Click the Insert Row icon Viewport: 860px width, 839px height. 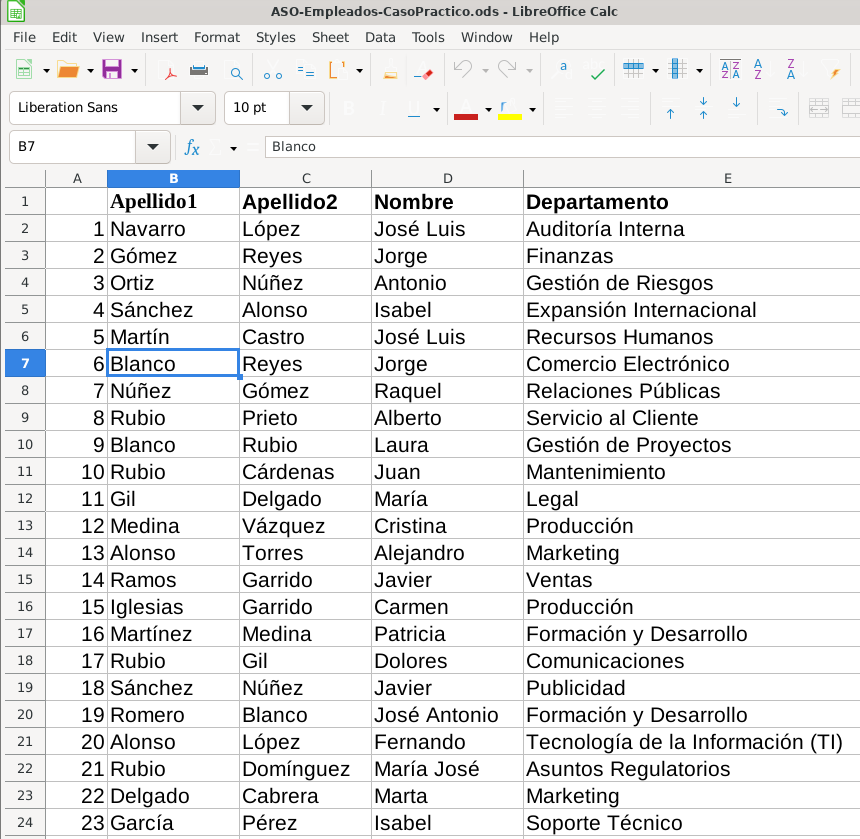[x=633, y=70]
